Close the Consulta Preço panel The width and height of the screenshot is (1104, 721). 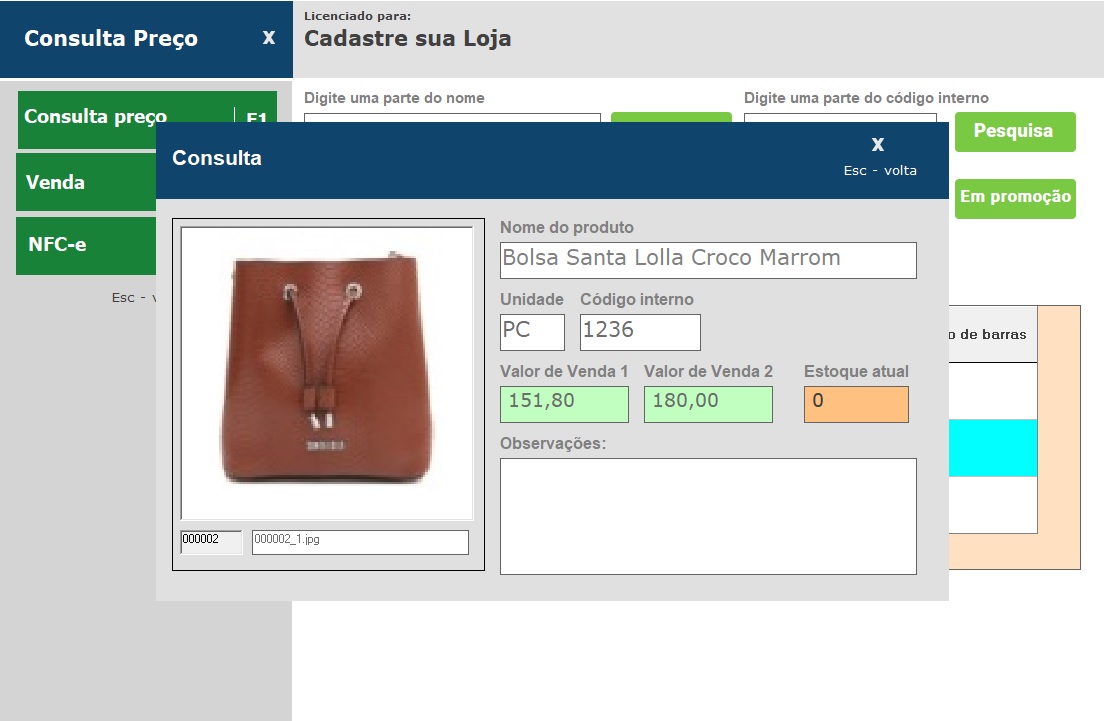click(x=268, y=37)
